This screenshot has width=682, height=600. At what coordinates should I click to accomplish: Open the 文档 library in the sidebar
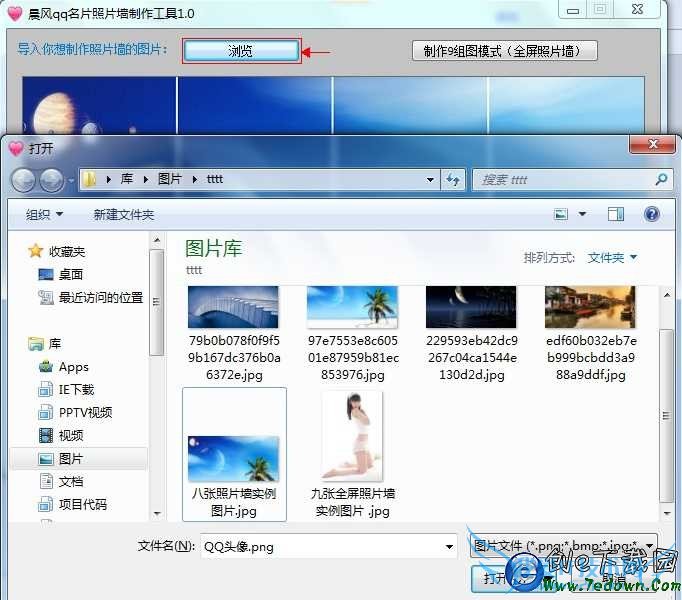point(71,482)
